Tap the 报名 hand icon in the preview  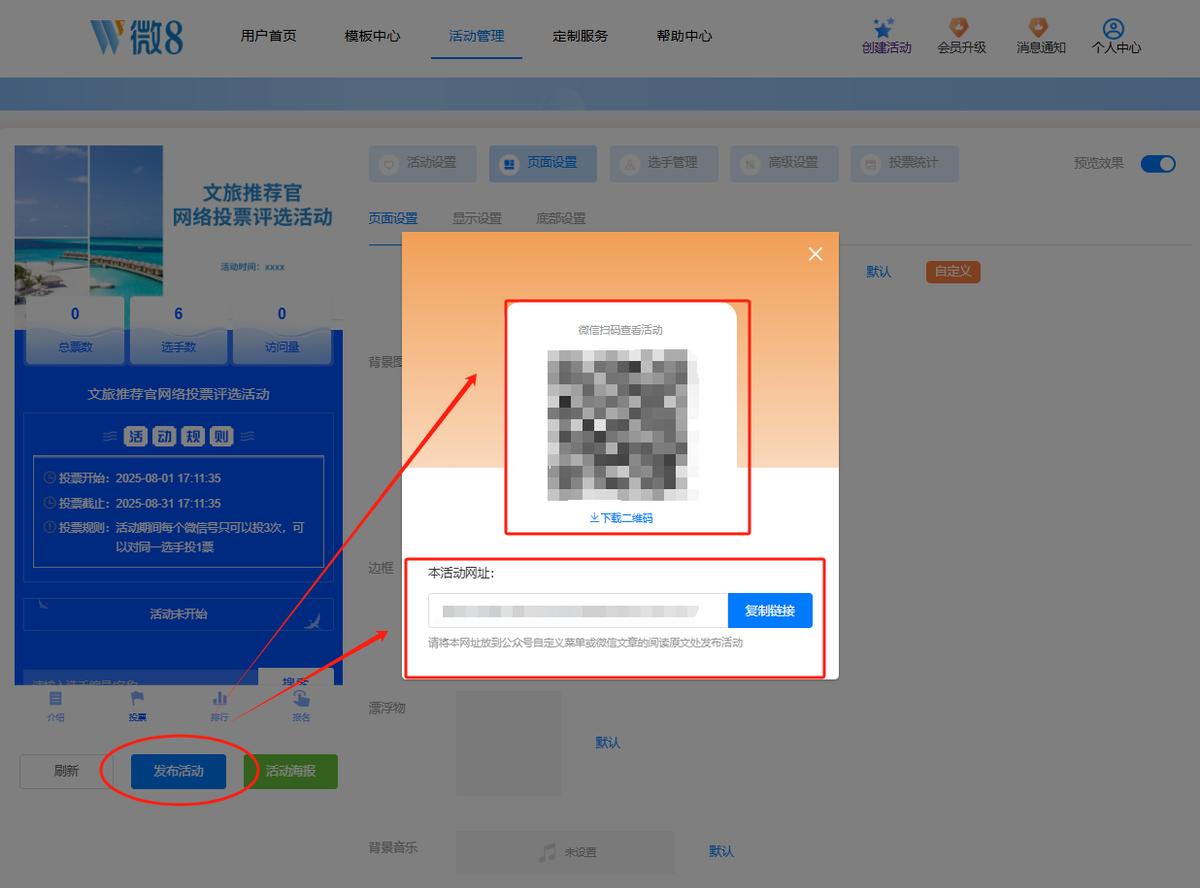tap(301, 698)
